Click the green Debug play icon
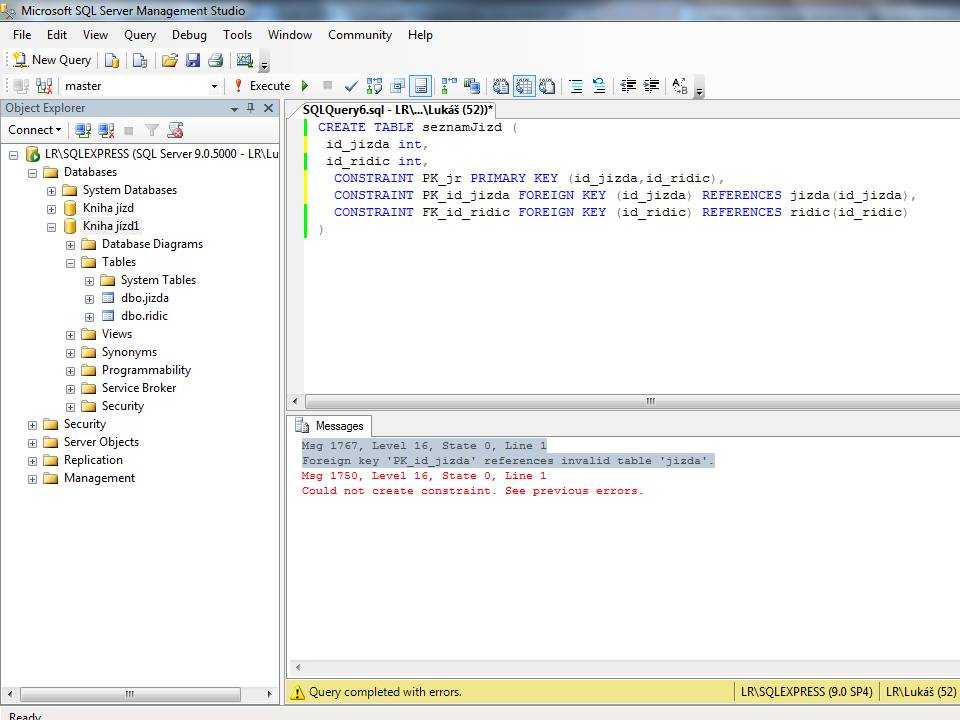960x720 pixels. click(305, 86)
